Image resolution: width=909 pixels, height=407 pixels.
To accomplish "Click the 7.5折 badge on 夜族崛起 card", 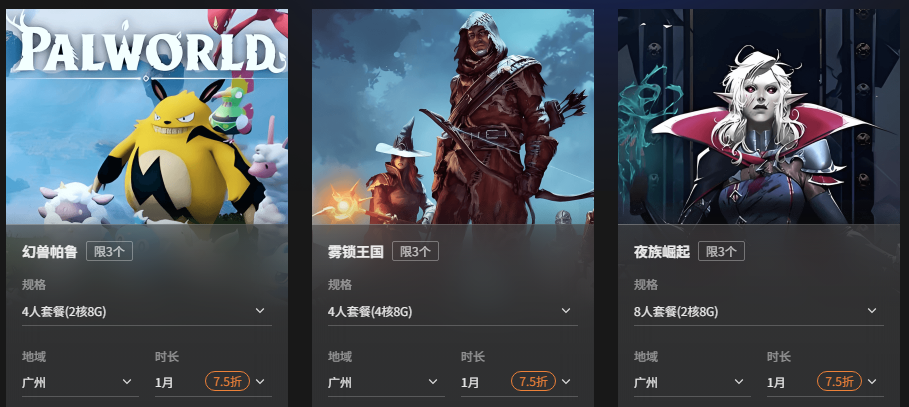I will [x=839, y=381].
